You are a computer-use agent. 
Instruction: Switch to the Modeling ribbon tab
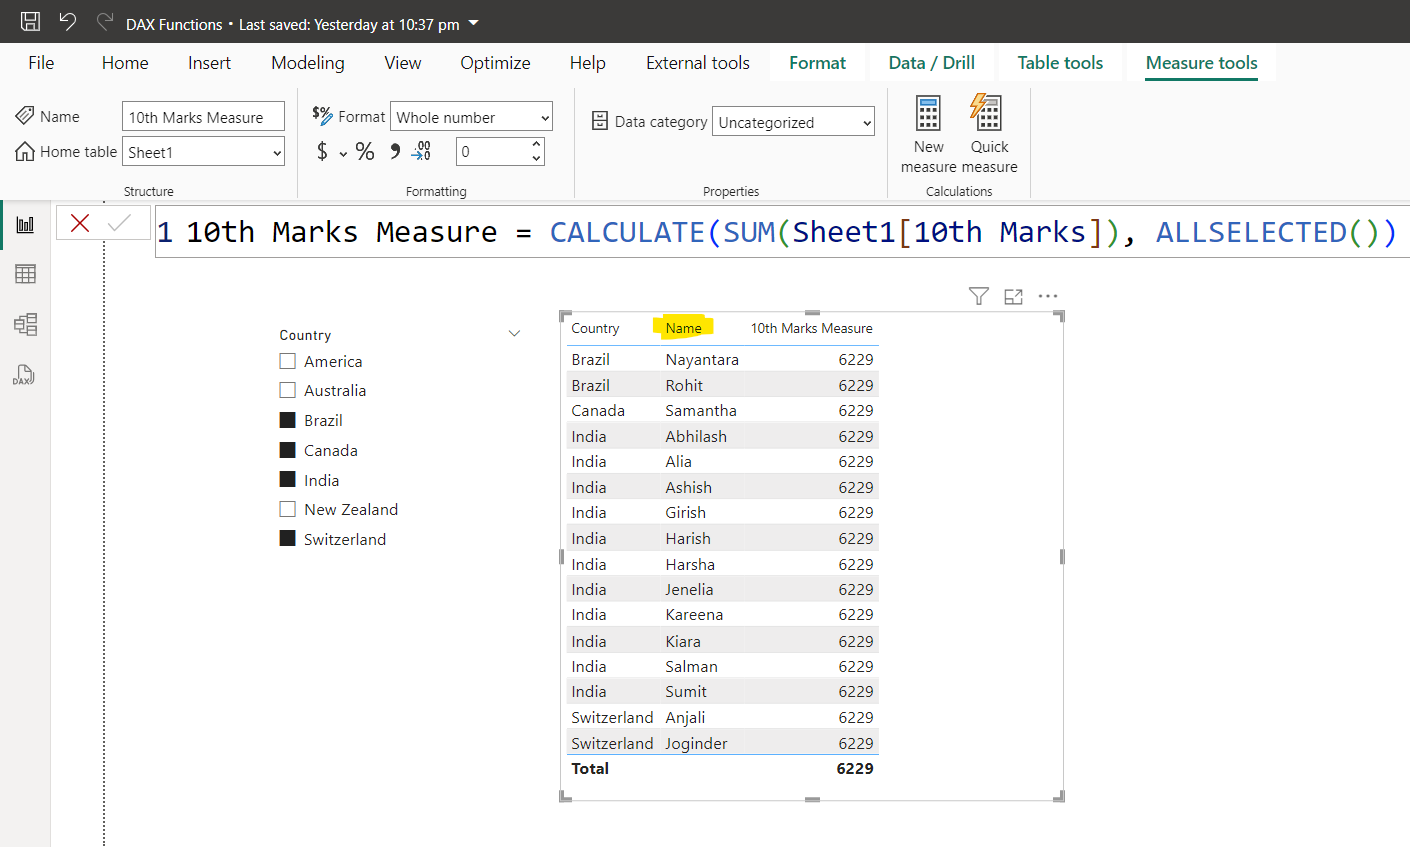coord(307,62)
